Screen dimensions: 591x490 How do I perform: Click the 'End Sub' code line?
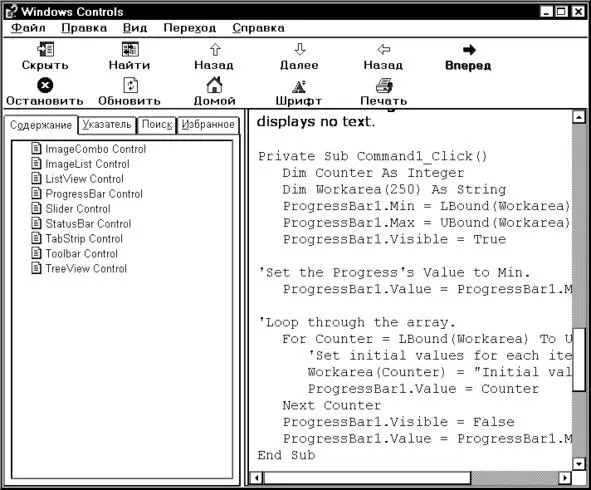286,455
